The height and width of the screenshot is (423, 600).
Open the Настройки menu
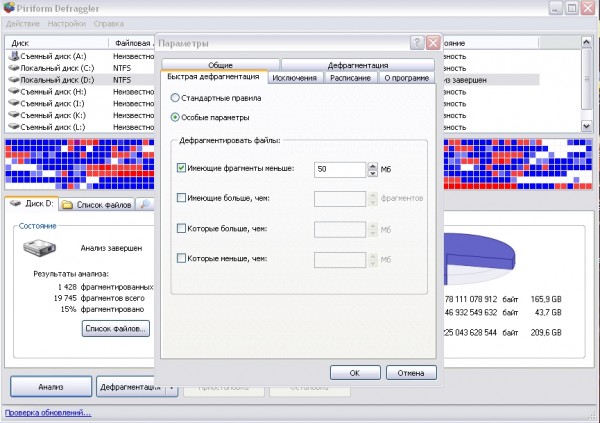click(67, 24)
